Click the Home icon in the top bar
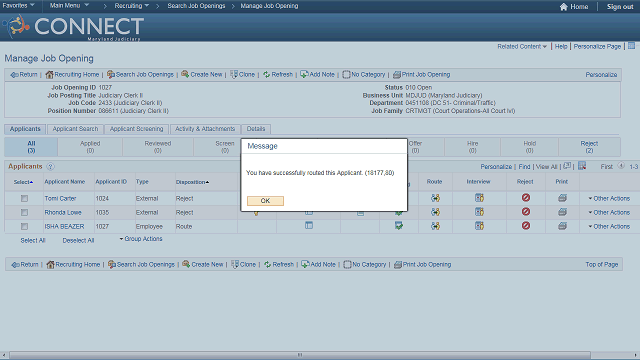 [563, 7]
